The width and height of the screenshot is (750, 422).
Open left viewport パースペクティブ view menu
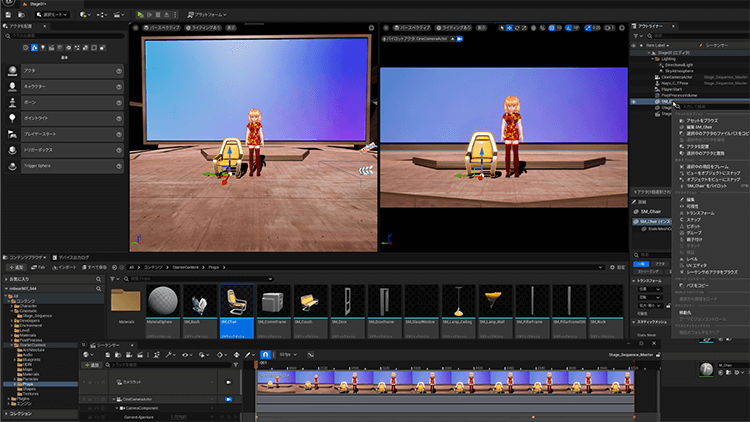click(x=162, y=28)
